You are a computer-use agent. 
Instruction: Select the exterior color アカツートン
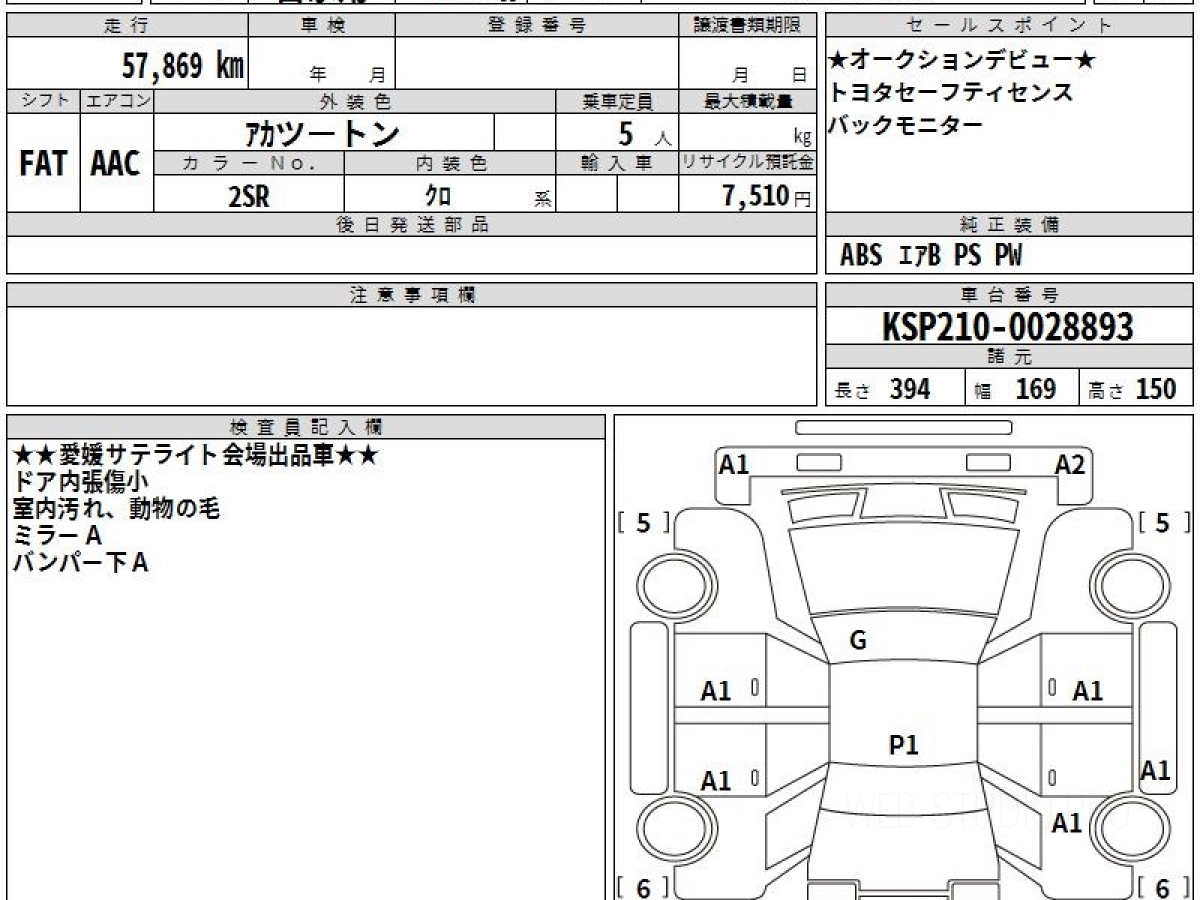pos(322,133)
